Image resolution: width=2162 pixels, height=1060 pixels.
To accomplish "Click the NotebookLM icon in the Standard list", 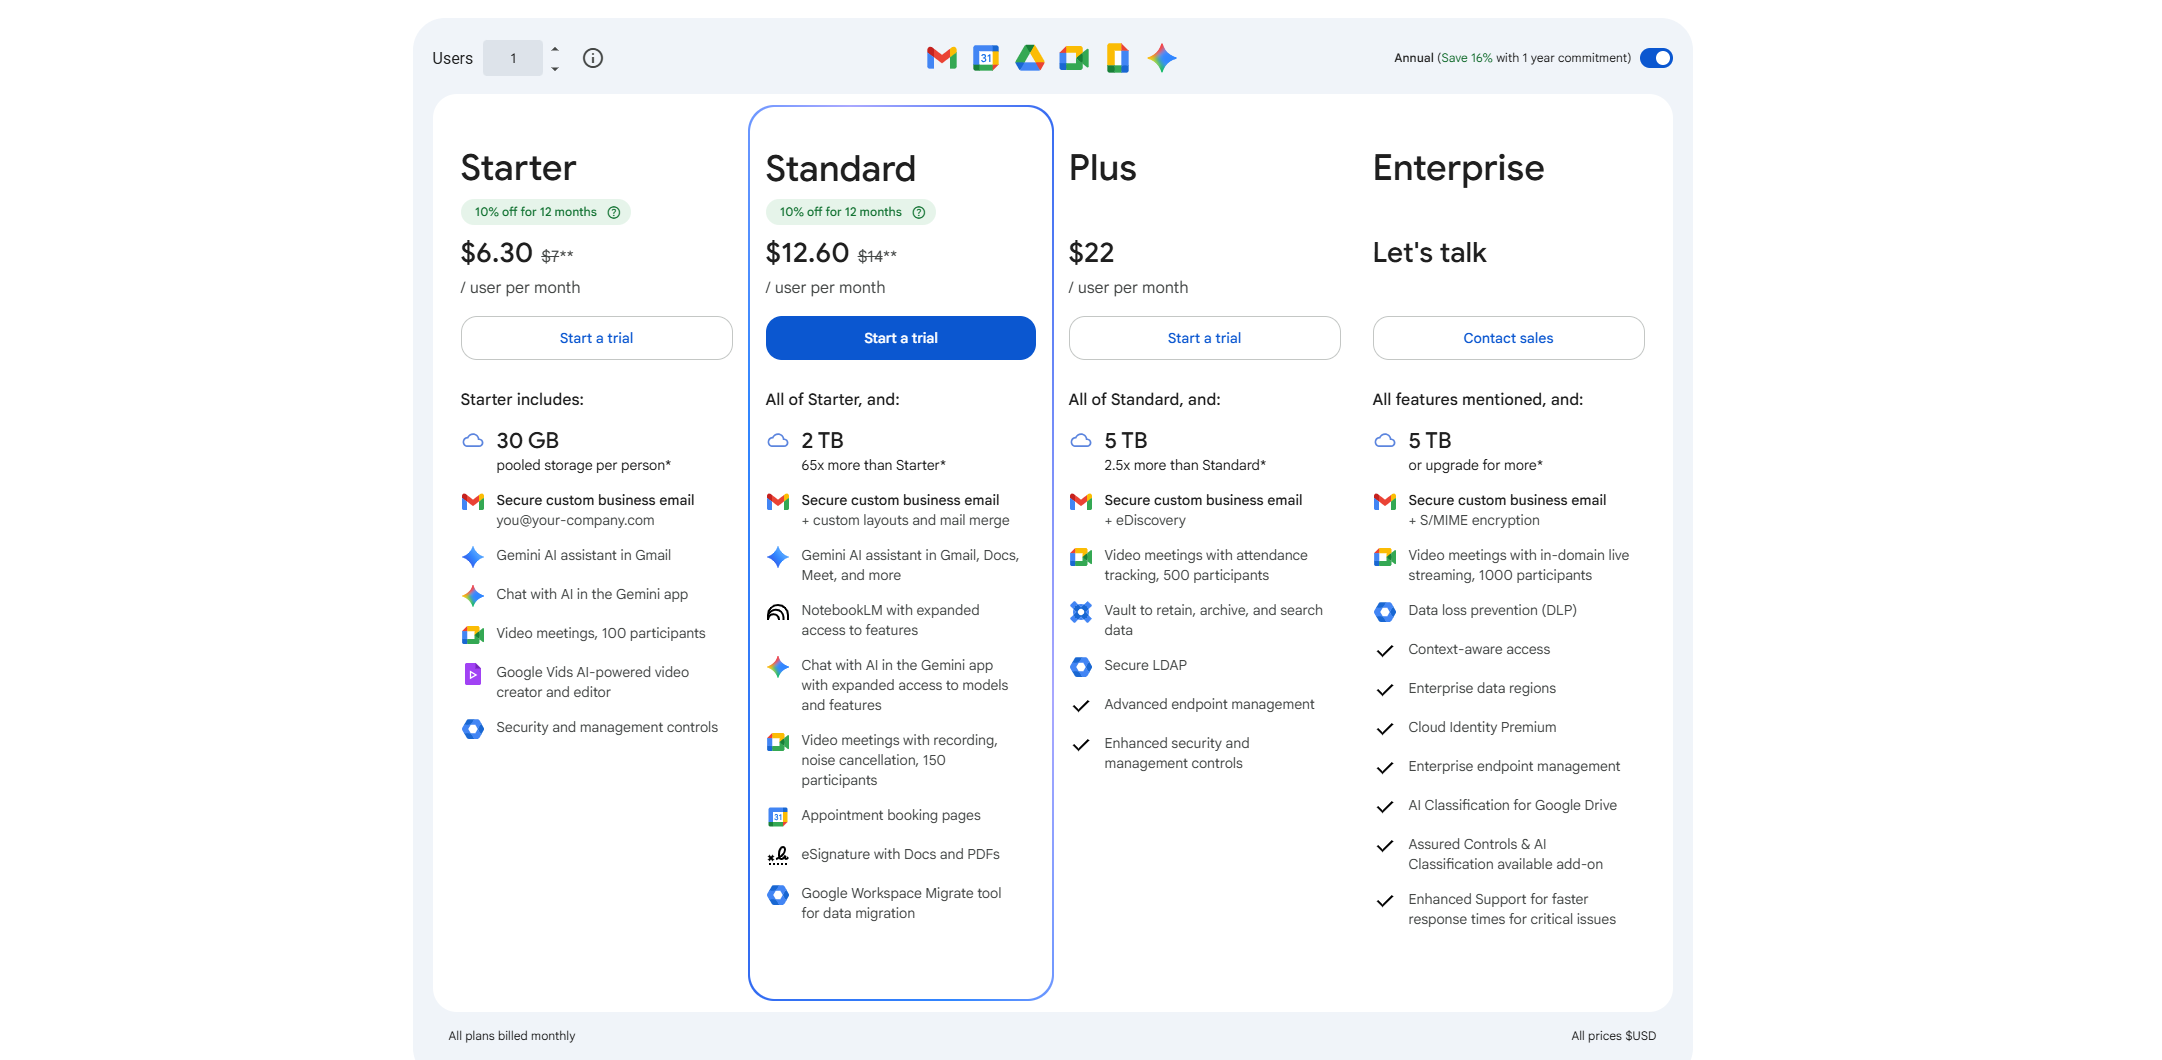I will click(x=778, y=611).
